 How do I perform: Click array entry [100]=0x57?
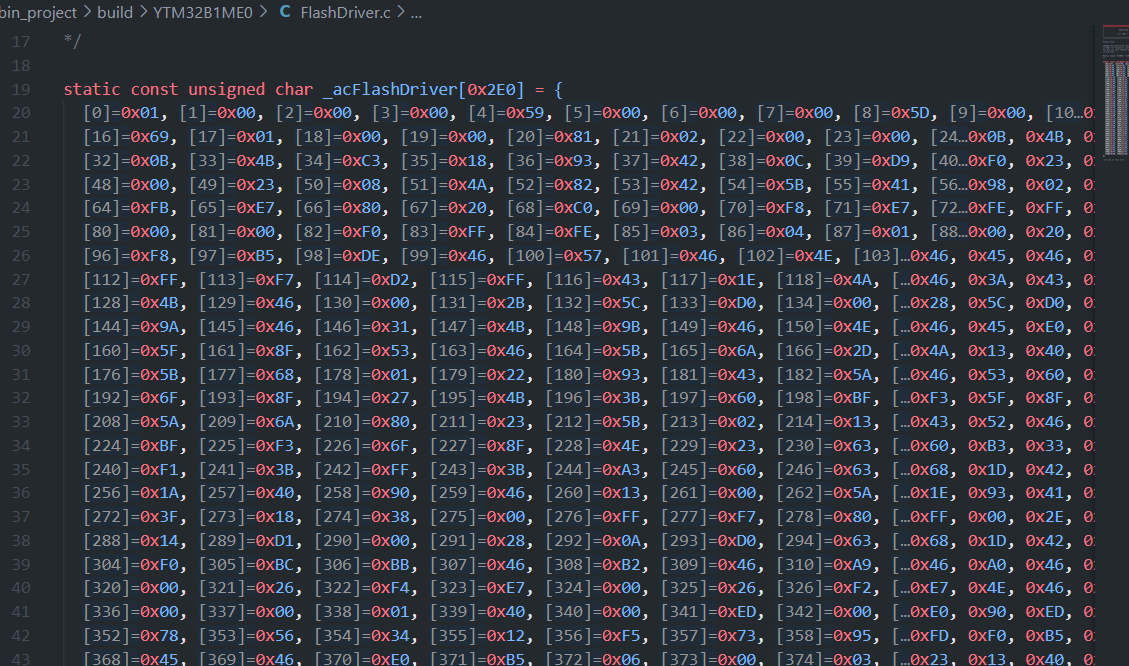click(554, 256)
